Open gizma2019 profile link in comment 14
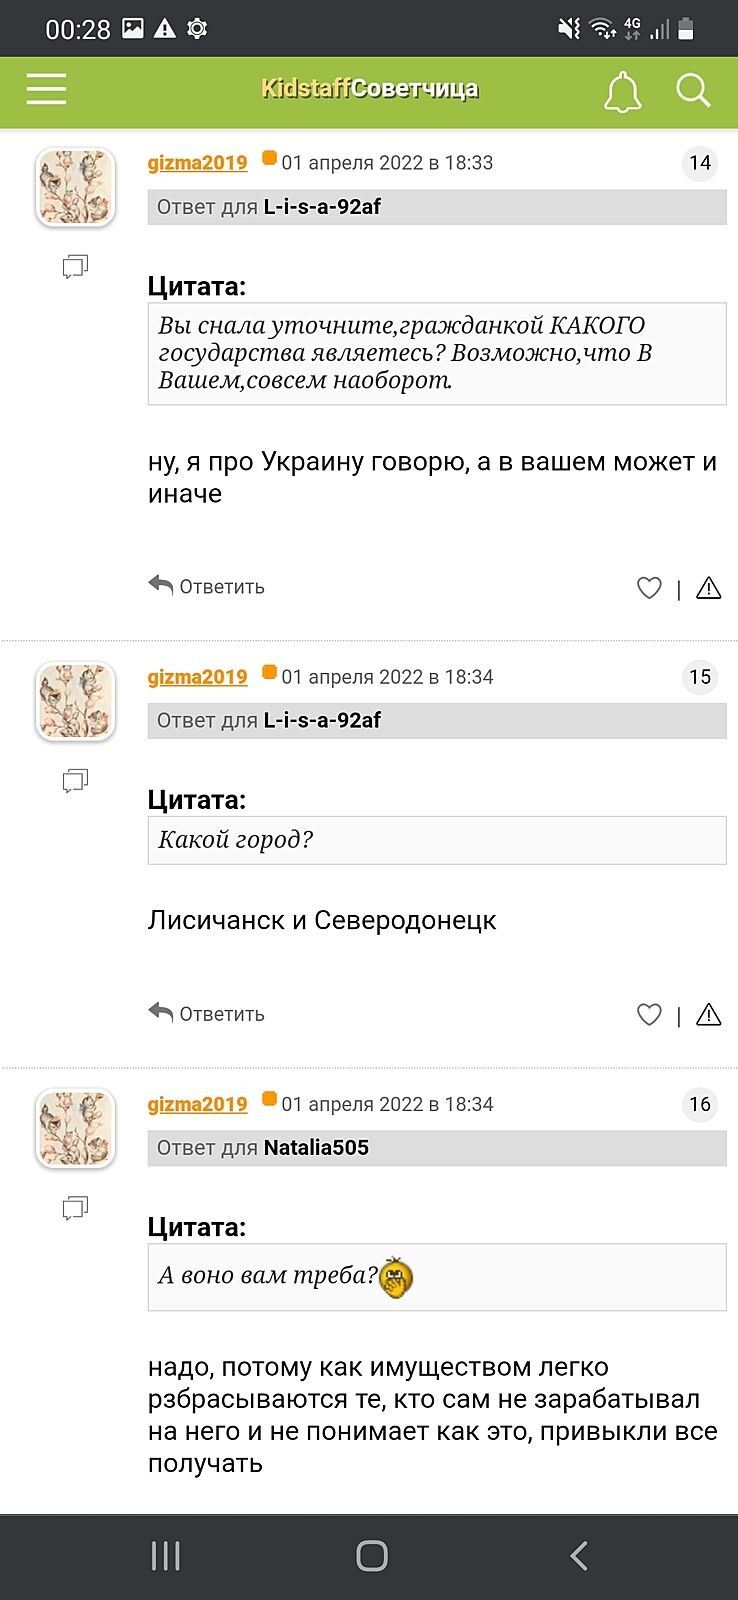738x1600 pixels. pyautogui.click(x=197, y=163)
